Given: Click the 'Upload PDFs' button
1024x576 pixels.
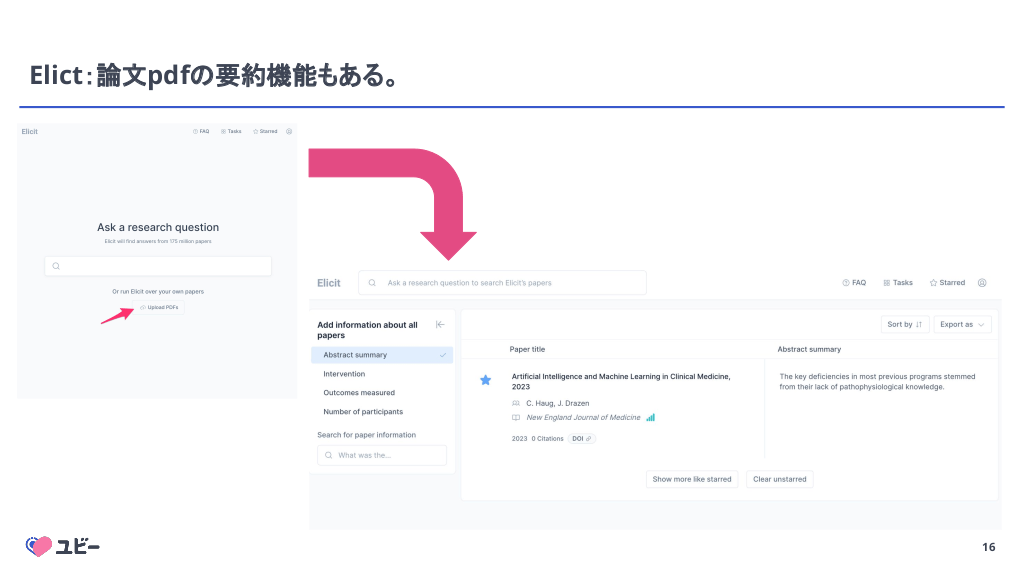Looking at the screenshot, I should 160,307.
